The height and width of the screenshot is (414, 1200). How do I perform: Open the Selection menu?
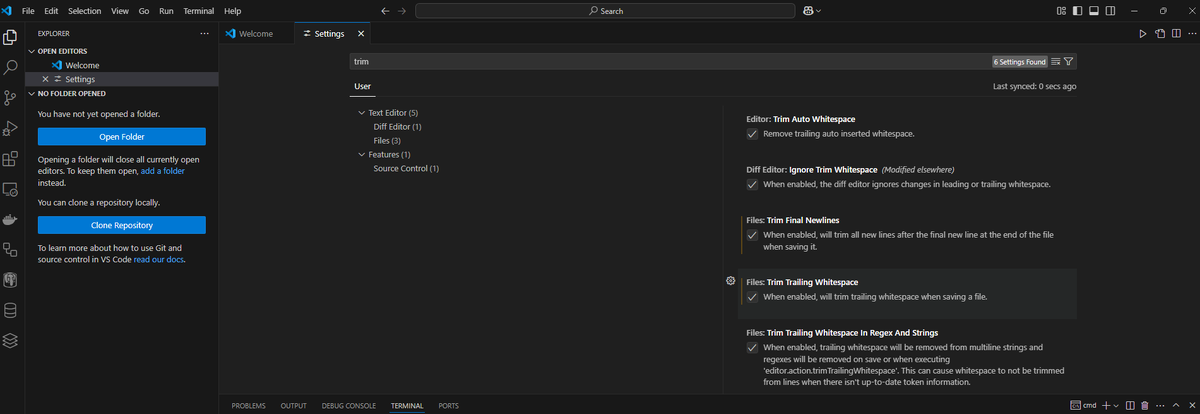pyautogui.click(x=84, y=10)
